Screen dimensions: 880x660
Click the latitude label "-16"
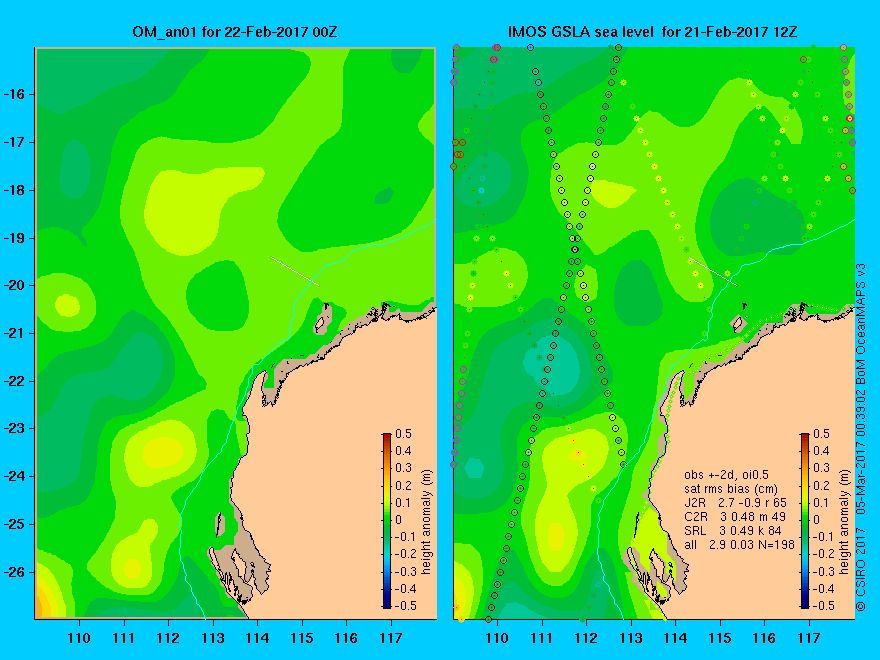(x=15, y=94)
